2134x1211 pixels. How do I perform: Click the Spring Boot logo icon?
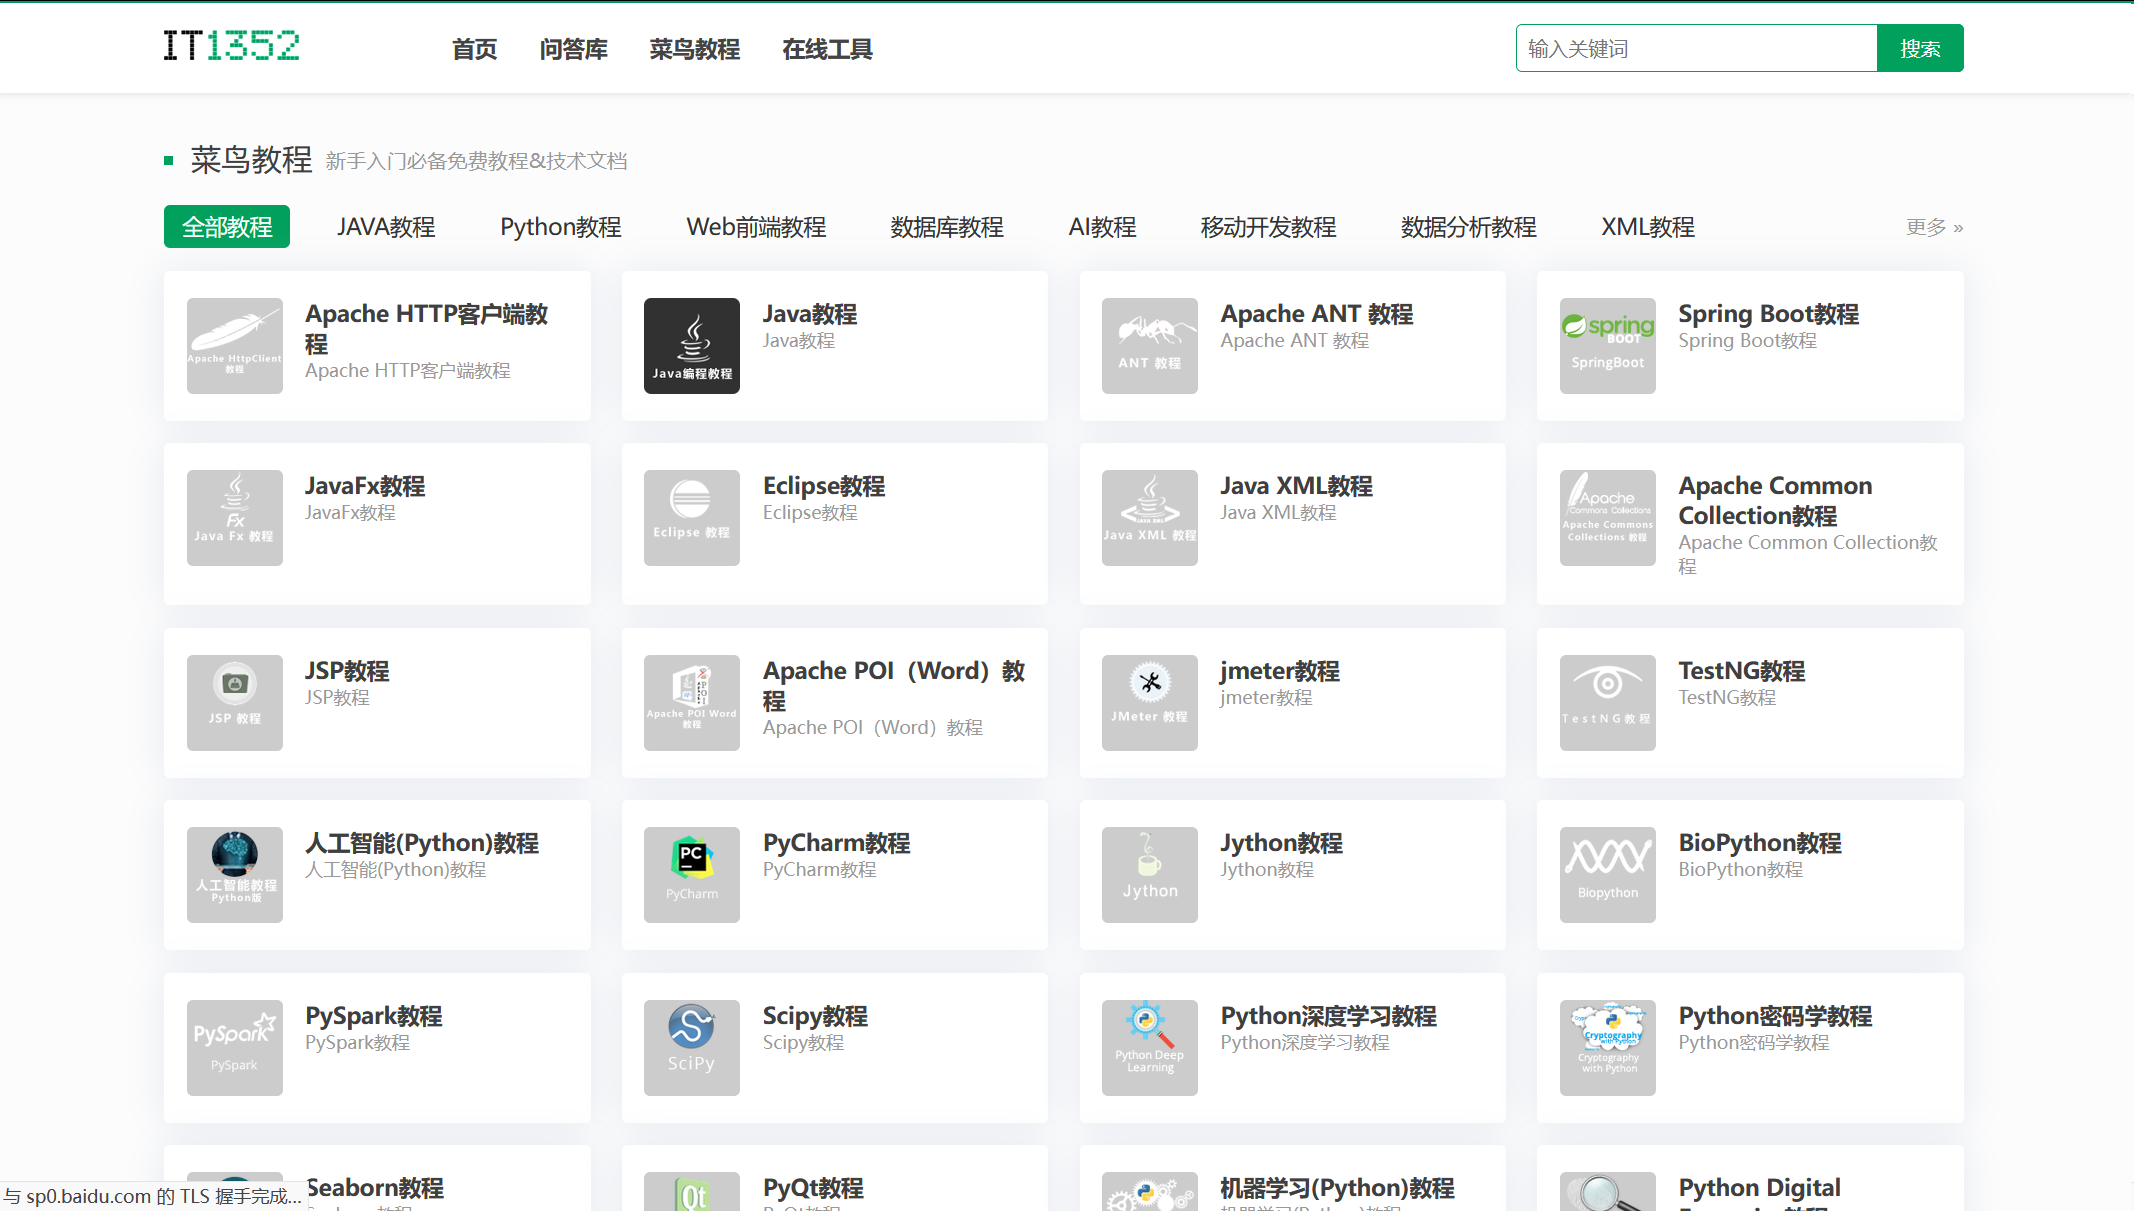click(x=1607, y=345)
